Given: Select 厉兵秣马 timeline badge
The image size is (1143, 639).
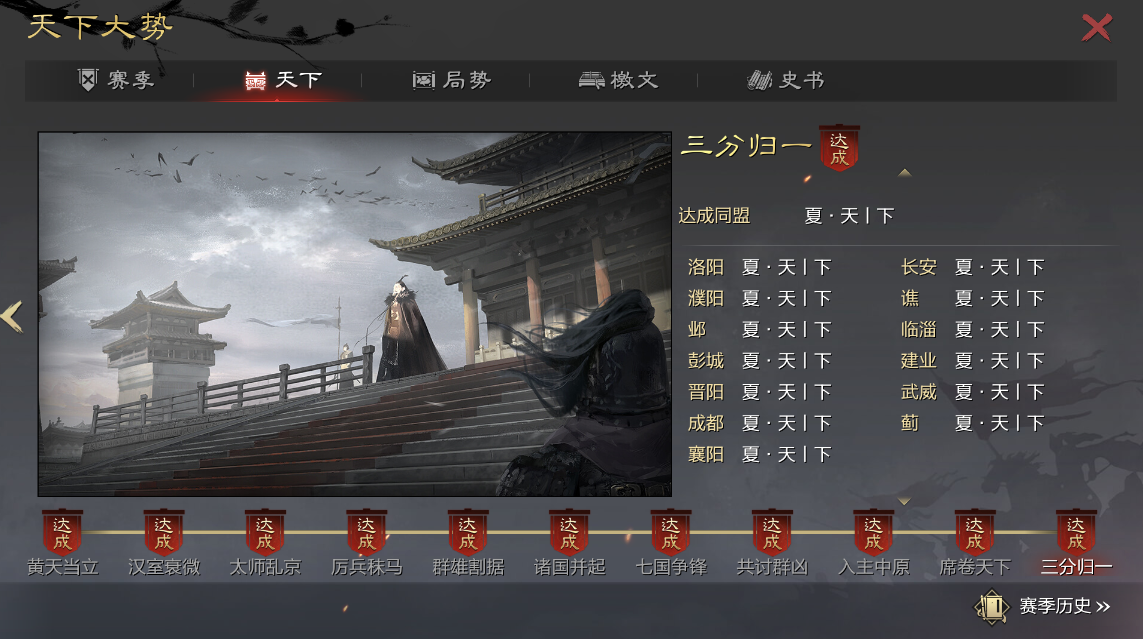Looking at the screenshot, I should point(366,532).
